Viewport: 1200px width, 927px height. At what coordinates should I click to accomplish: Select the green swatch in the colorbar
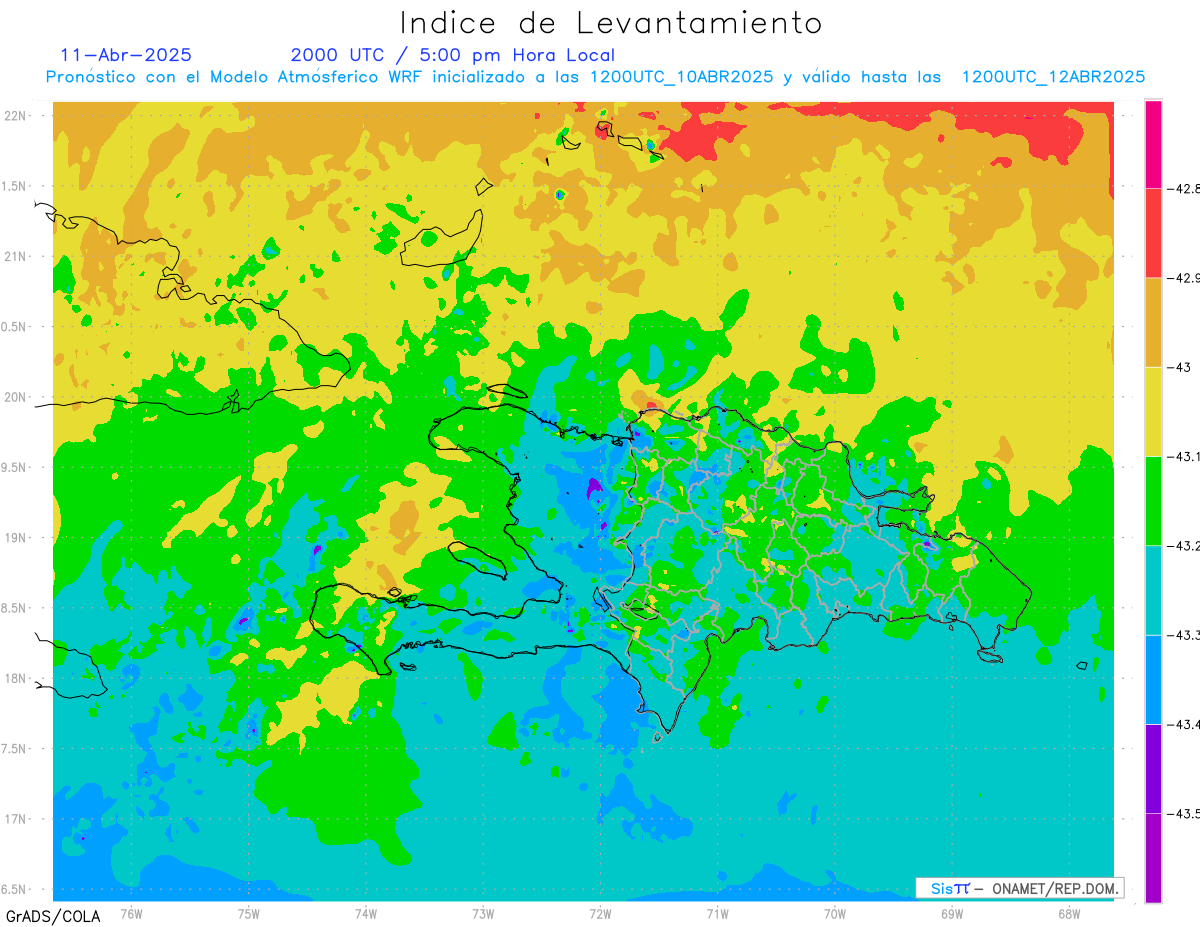[1153, 500]
